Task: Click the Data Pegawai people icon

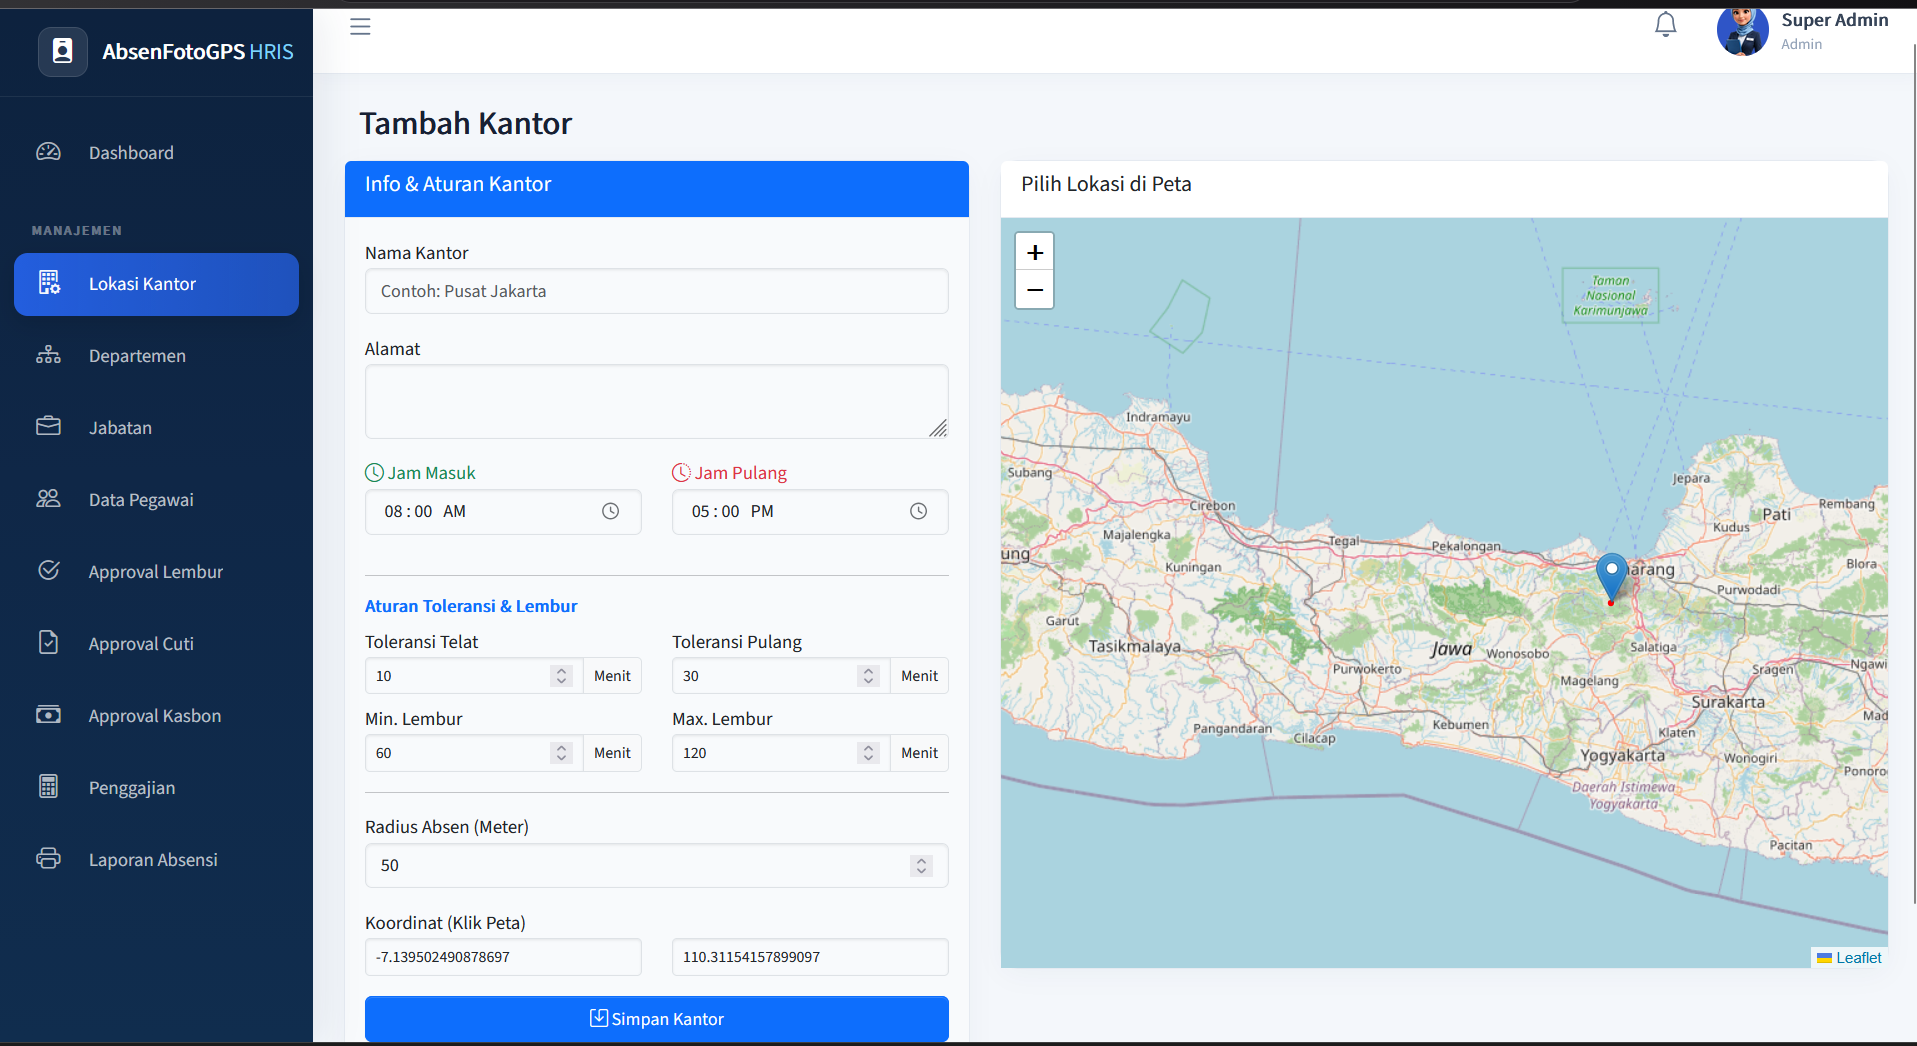Action: (48, 499)
